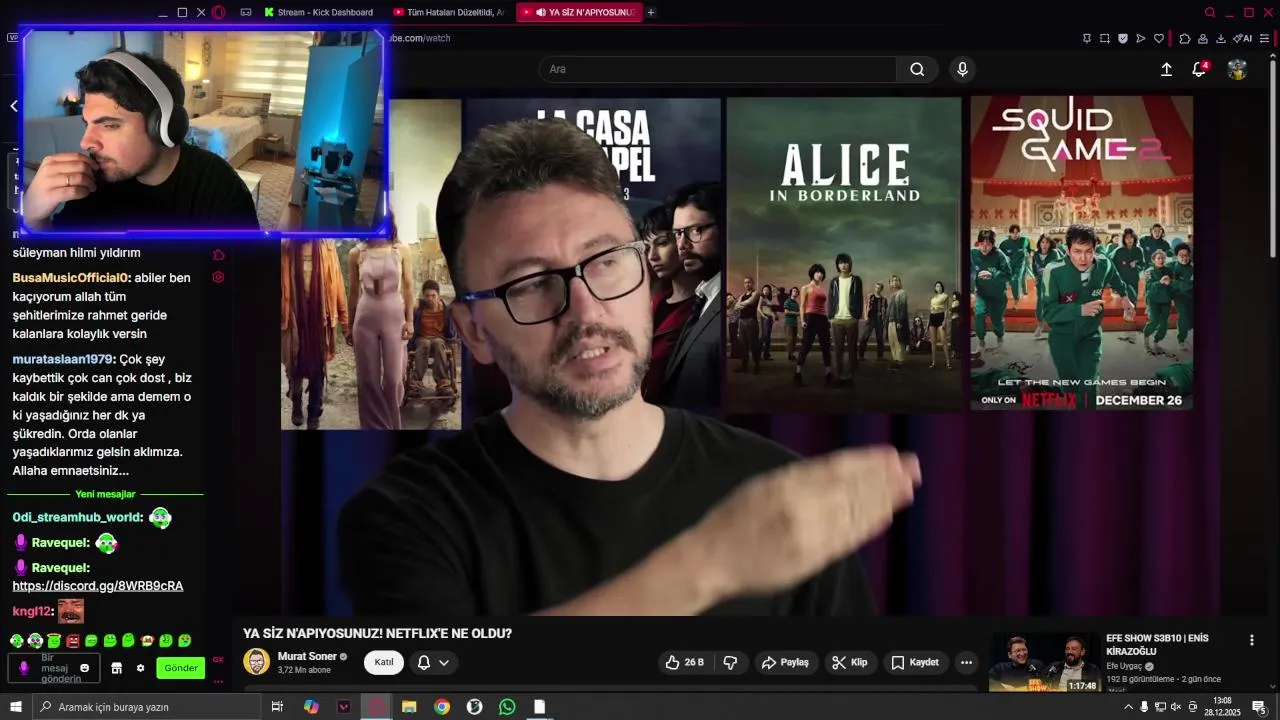1280x720 pixels.
Task: Click username 0di_streamhub_world in chat
Action: 77,517
